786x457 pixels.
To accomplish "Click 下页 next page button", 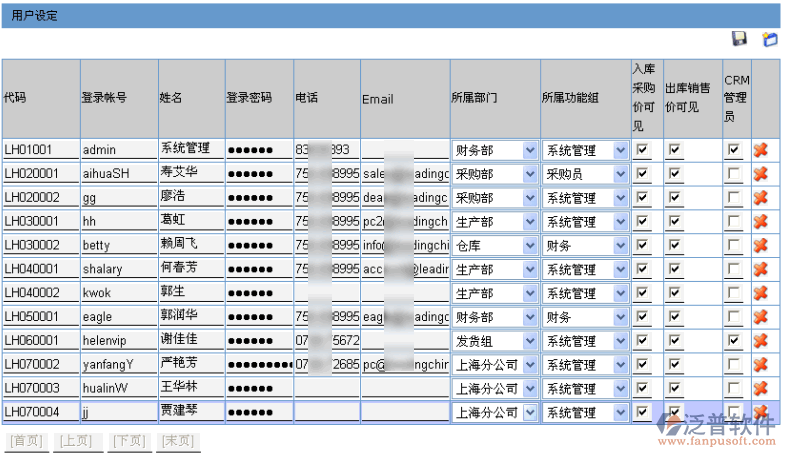I will (x=128, y=441).
